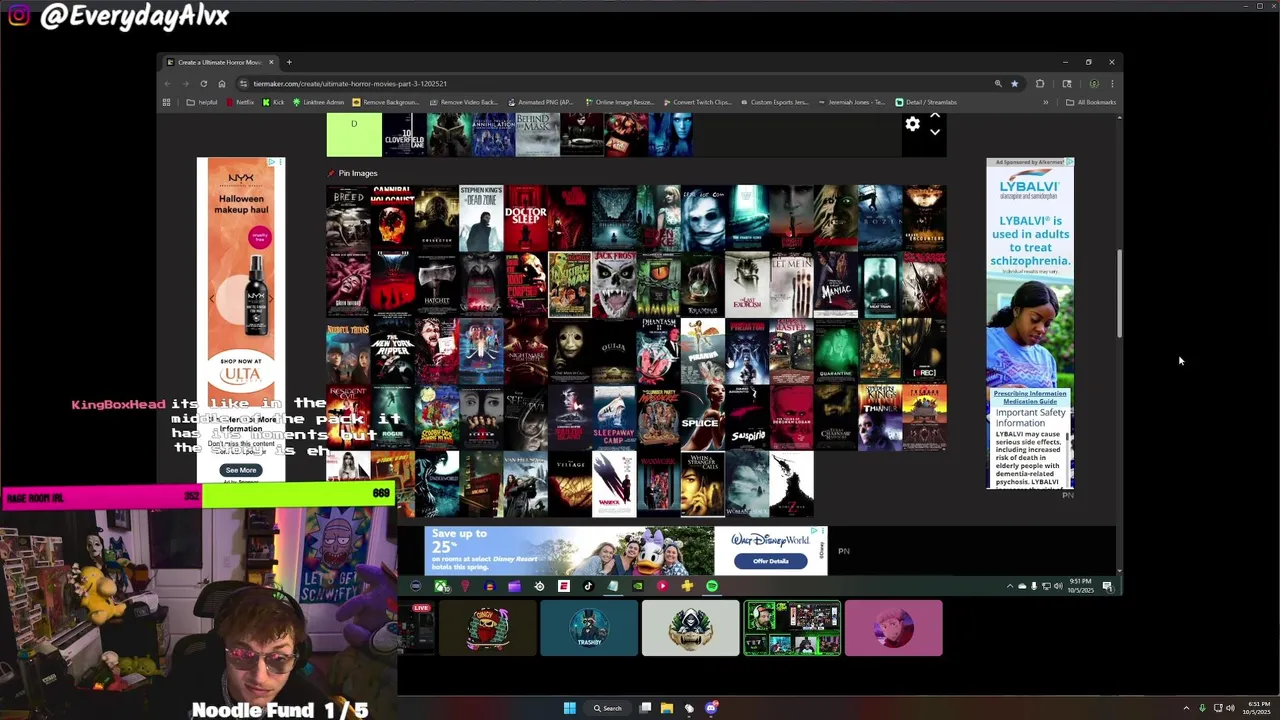
Task: Reload the TierMaker page
Action: (x=203, y=84)
